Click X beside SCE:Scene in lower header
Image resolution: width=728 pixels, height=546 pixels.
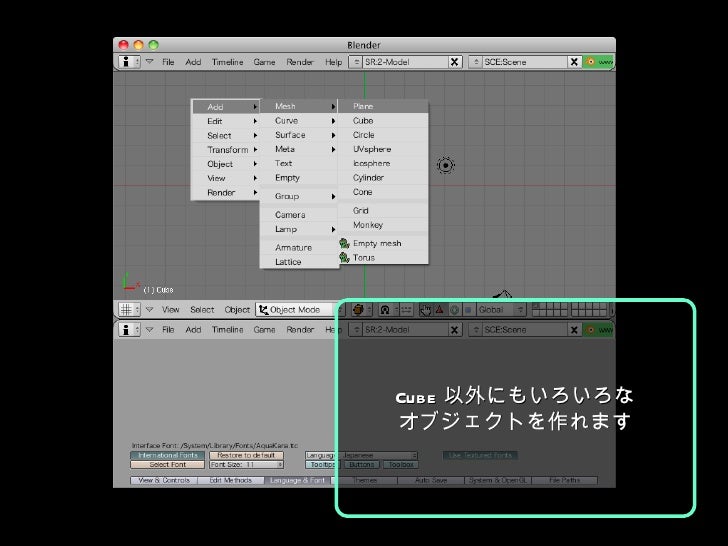tap(574, 330)
